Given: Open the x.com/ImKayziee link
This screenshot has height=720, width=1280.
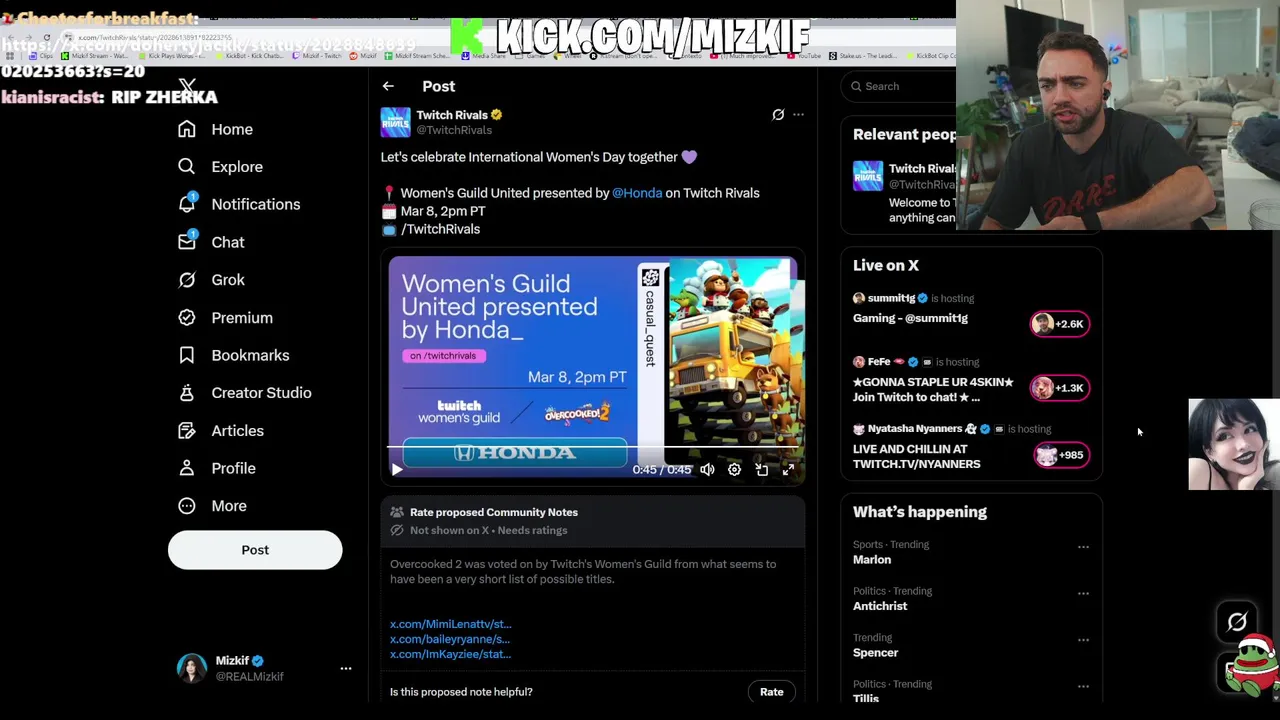Looking at the screenshot, I should (450, 654).
